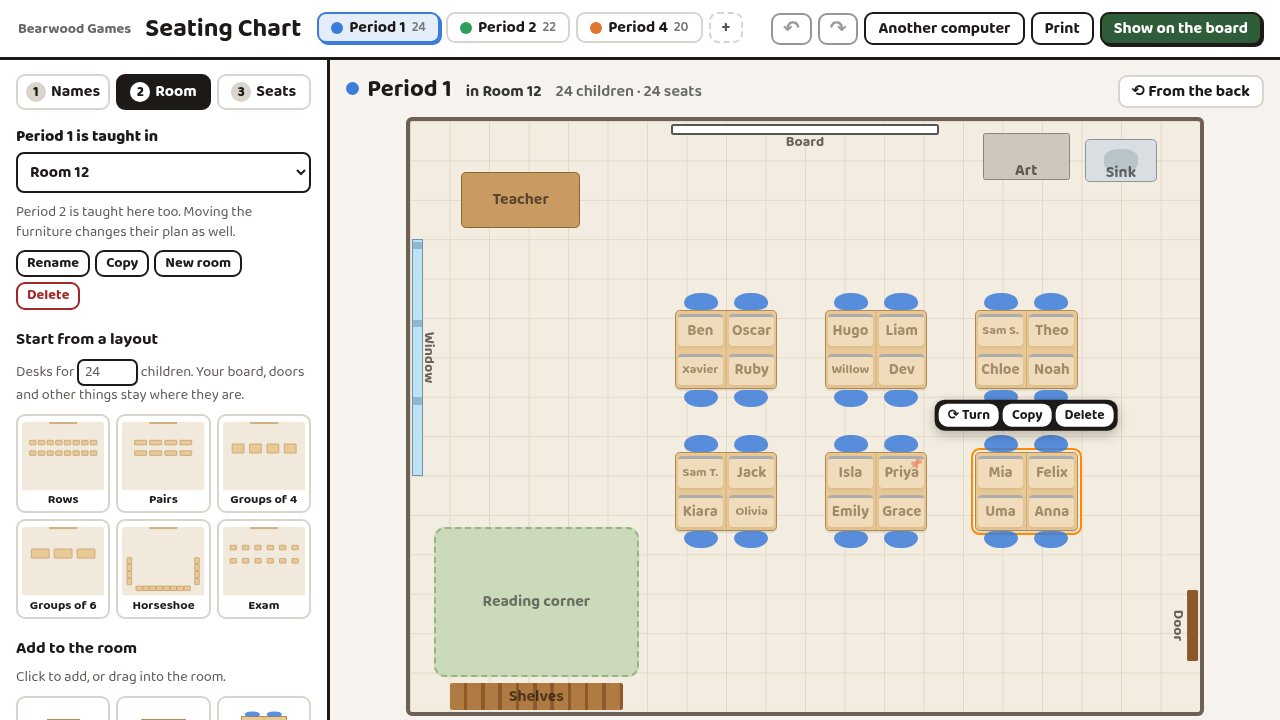Choose the Groups of 6 layout
Viewport: 1280px width, 720px height.
pos(63,569)
